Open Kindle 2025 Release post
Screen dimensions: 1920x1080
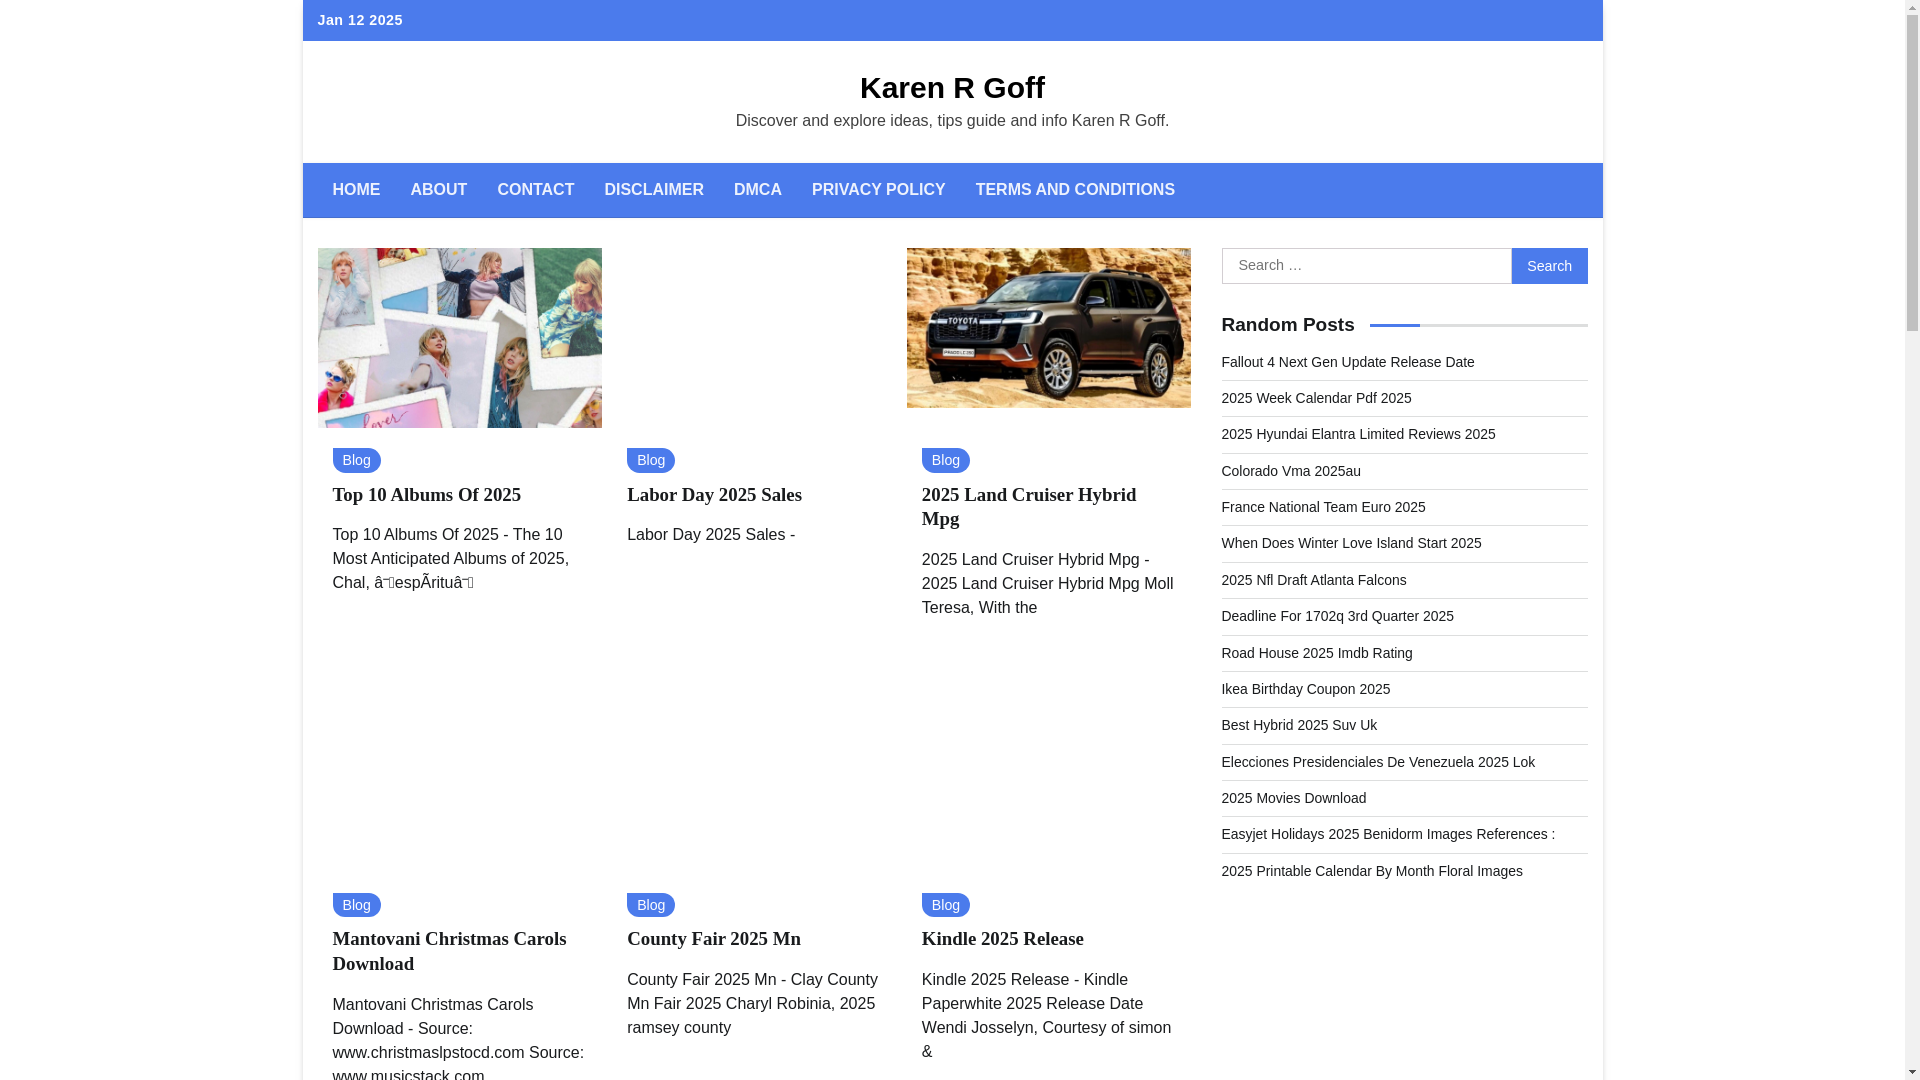(x=1002, y=939)
